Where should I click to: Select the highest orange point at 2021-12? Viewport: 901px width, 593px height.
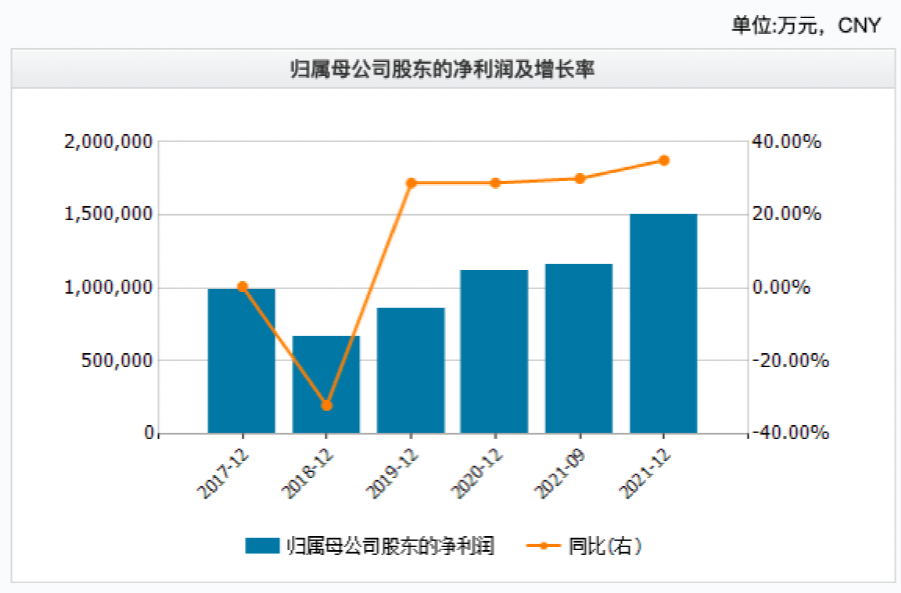663,160
